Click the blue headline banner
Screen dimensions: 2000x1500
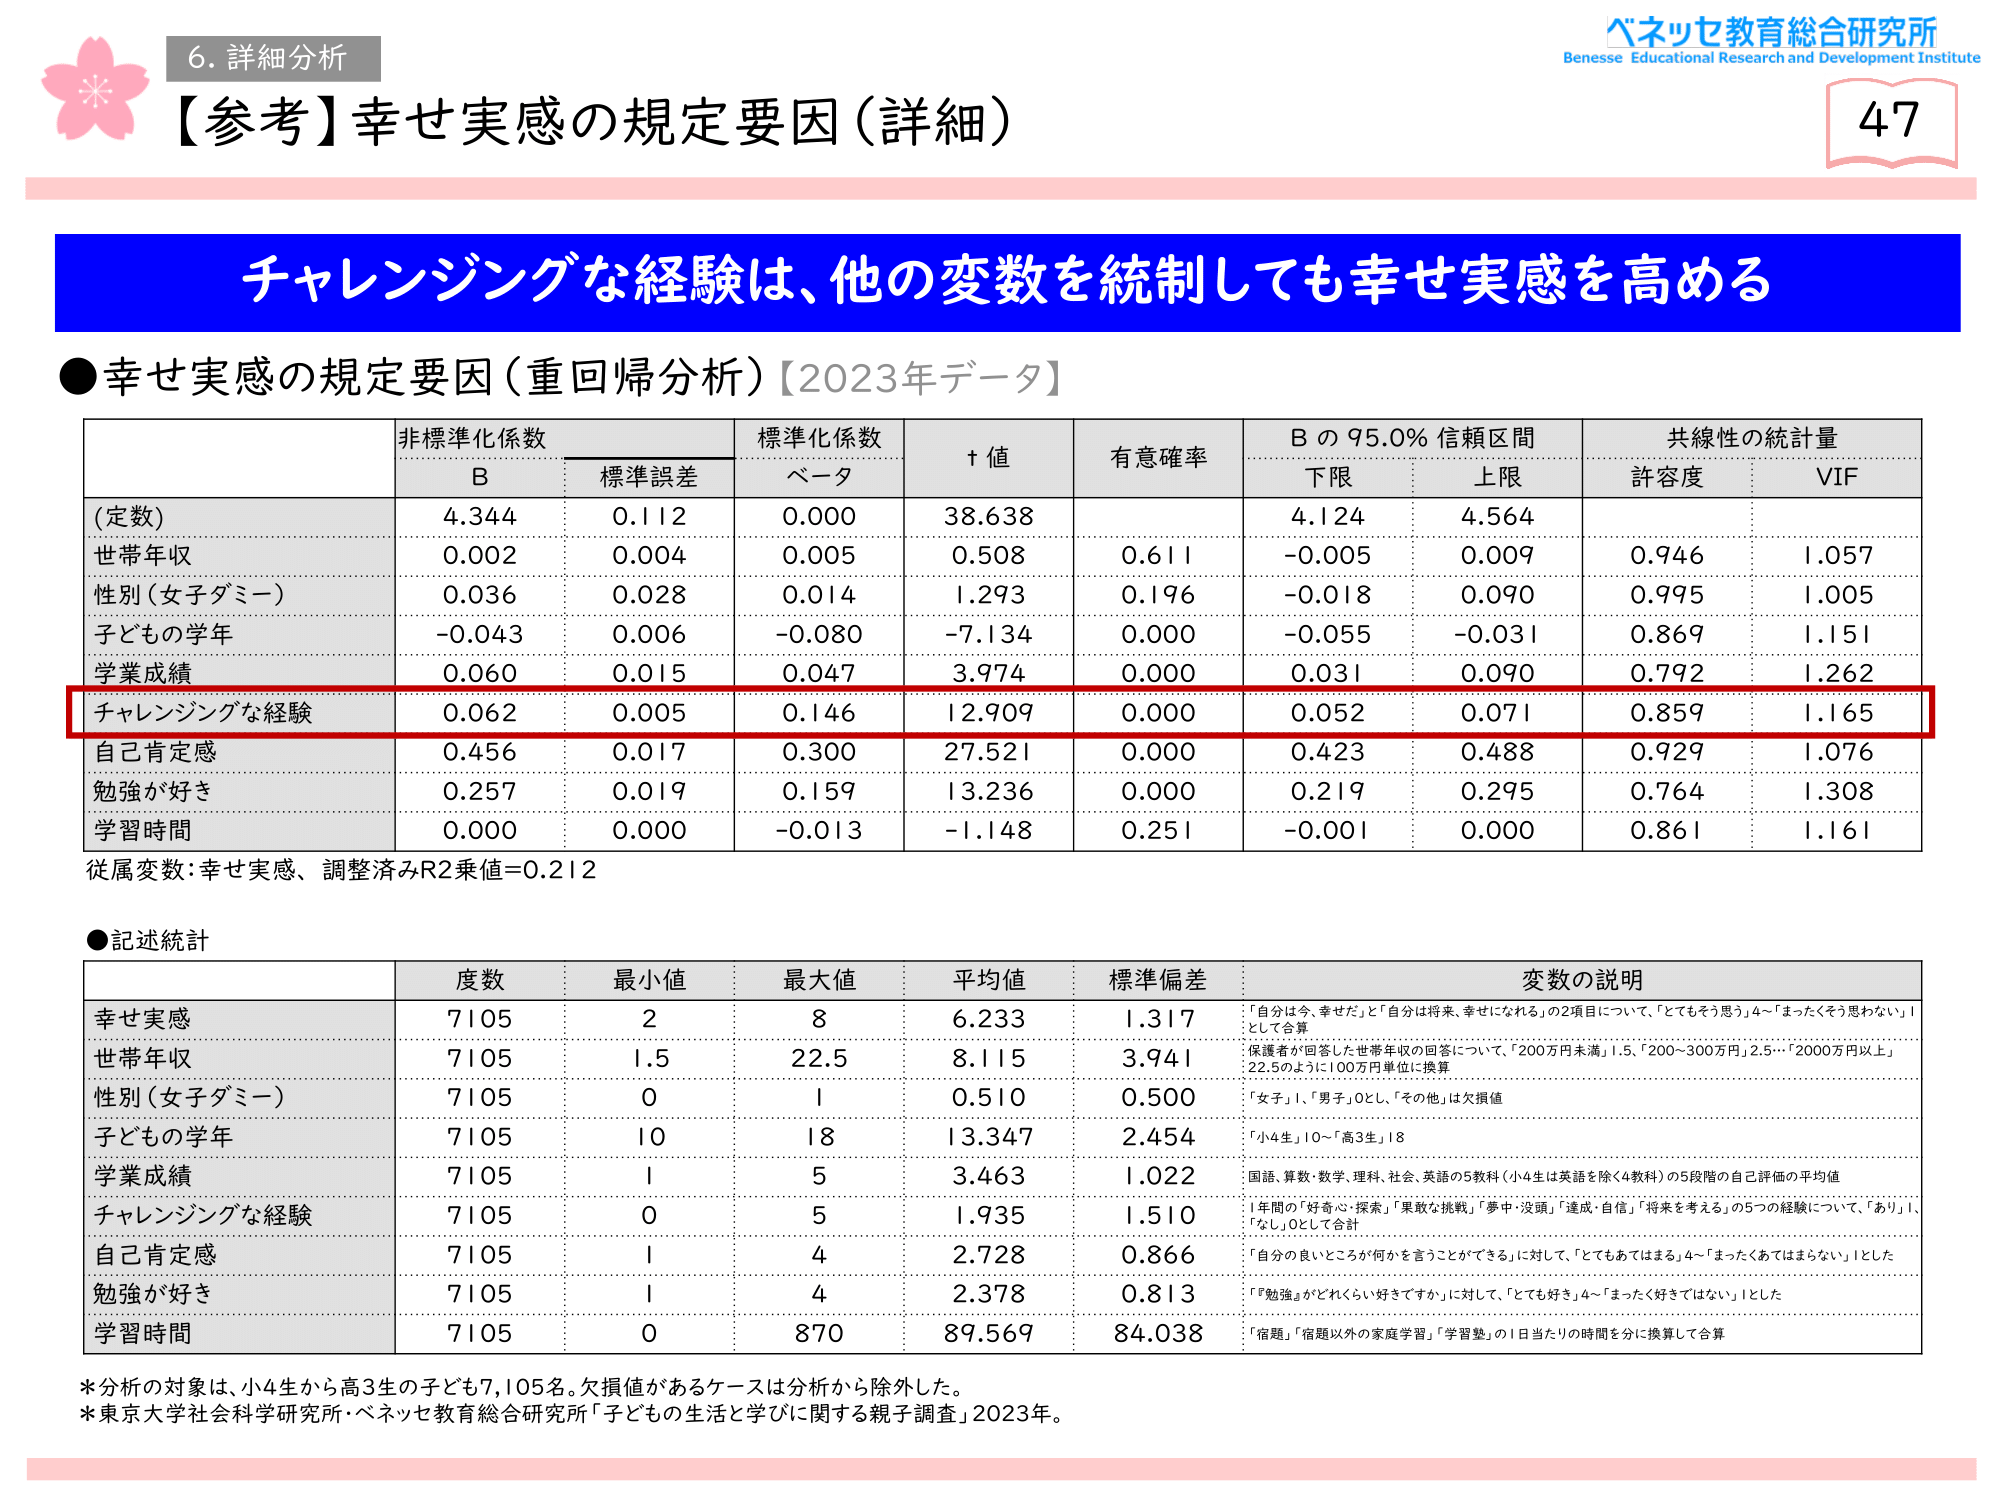coord(1006,282)
